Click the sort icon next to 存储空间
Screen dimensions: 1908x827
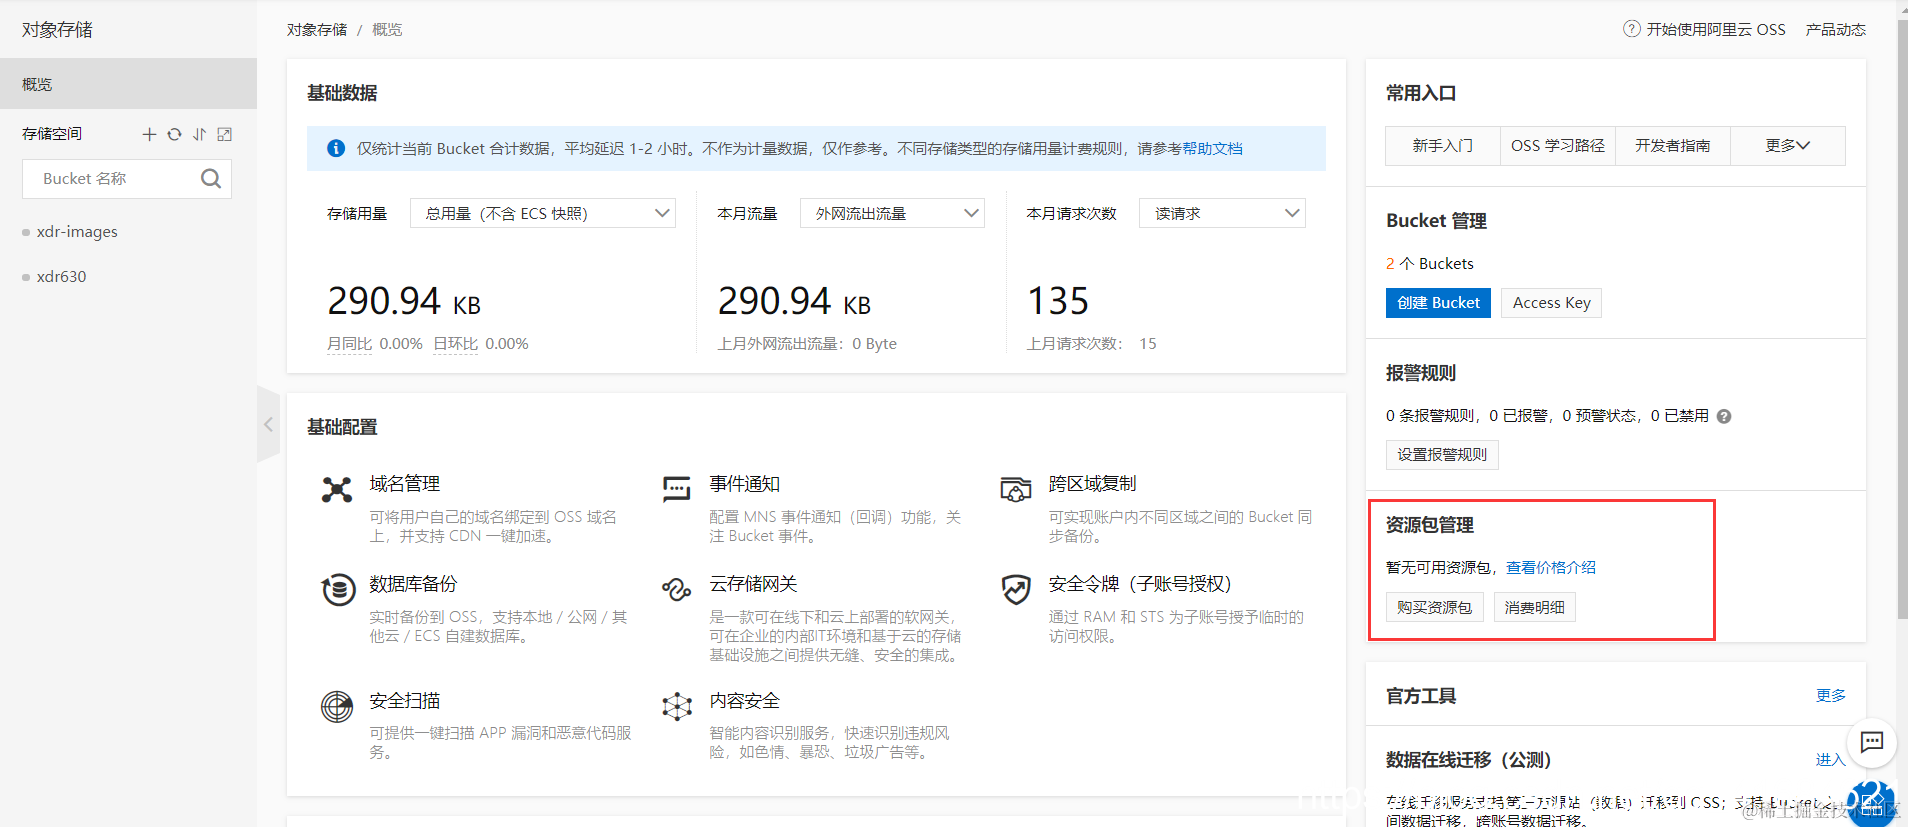tap(199, 134)
